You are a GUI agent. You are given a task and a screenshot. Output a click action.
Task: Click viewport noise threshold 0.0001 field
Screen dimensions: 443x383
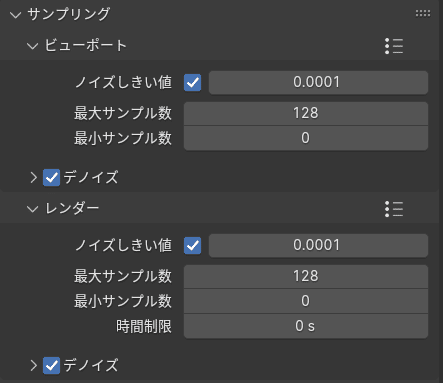(x=318, y=82)
